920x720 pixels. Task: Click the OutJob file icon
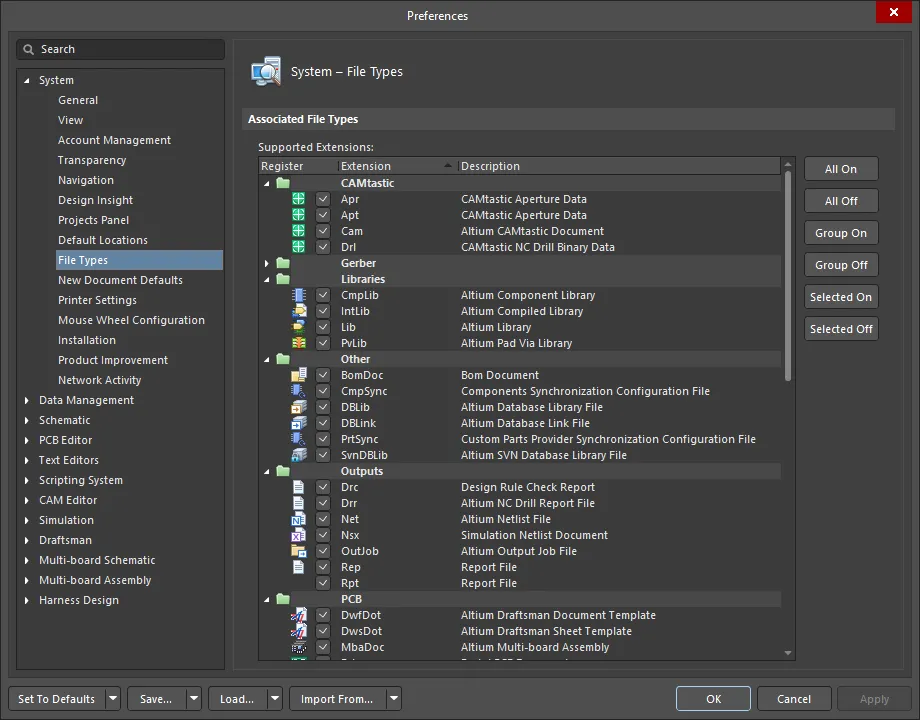point(299,551)
